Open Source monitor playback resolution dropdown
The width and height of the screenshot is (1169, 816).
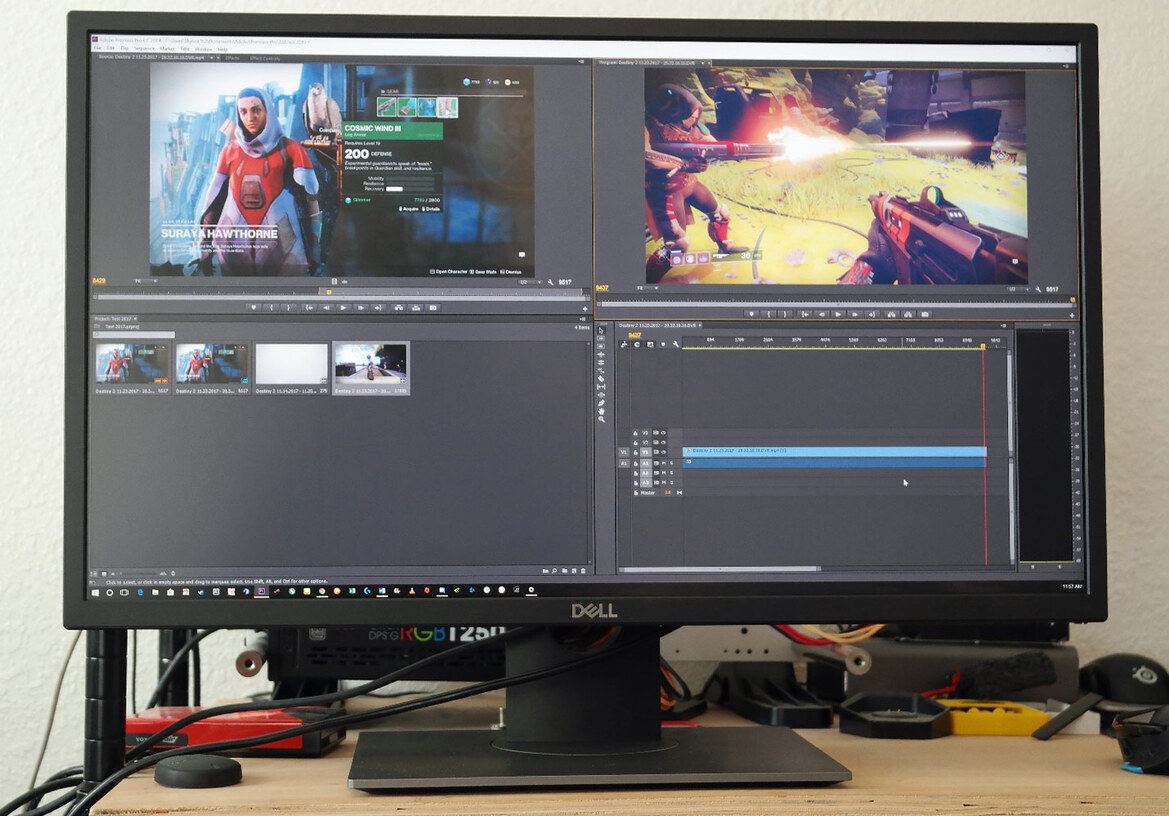530,282
